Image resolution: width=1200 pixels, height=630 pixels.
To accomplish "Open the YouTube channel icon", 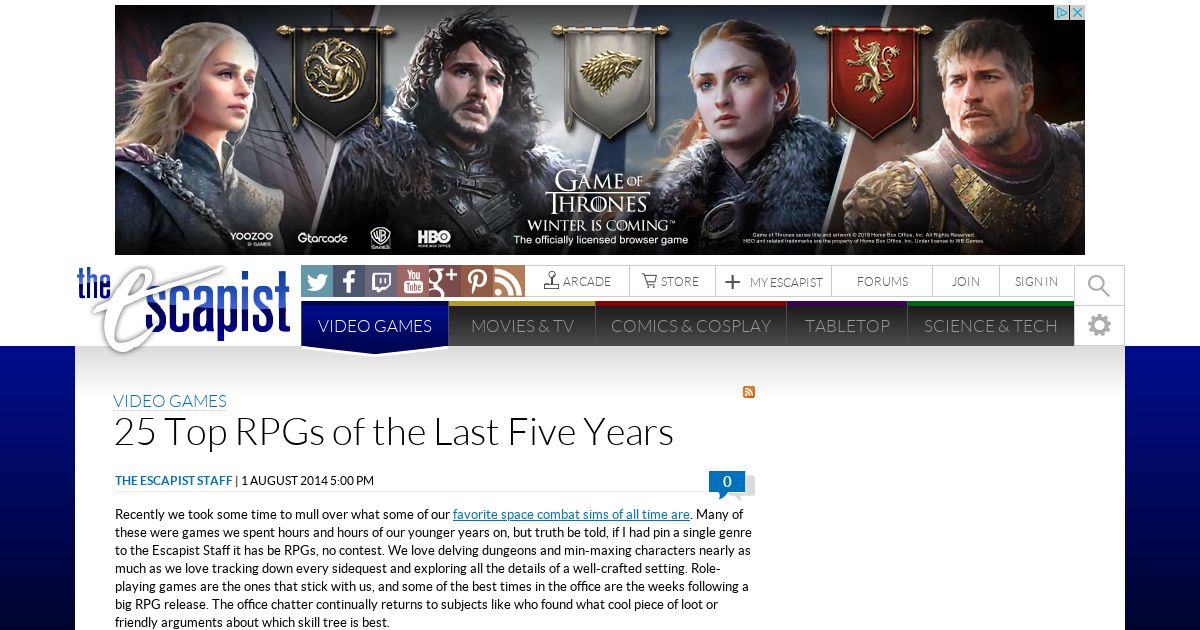I will tap(413, 281).
